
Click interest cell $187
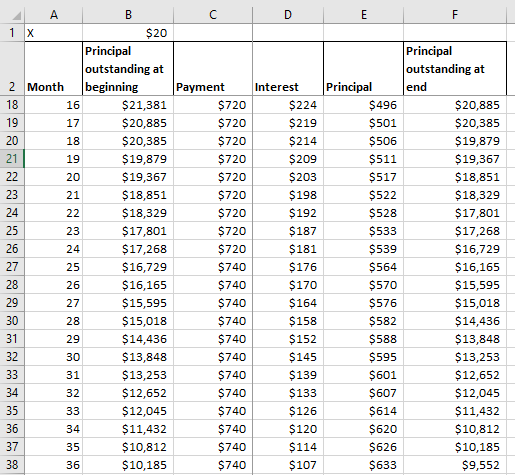[x=288, y=231]
